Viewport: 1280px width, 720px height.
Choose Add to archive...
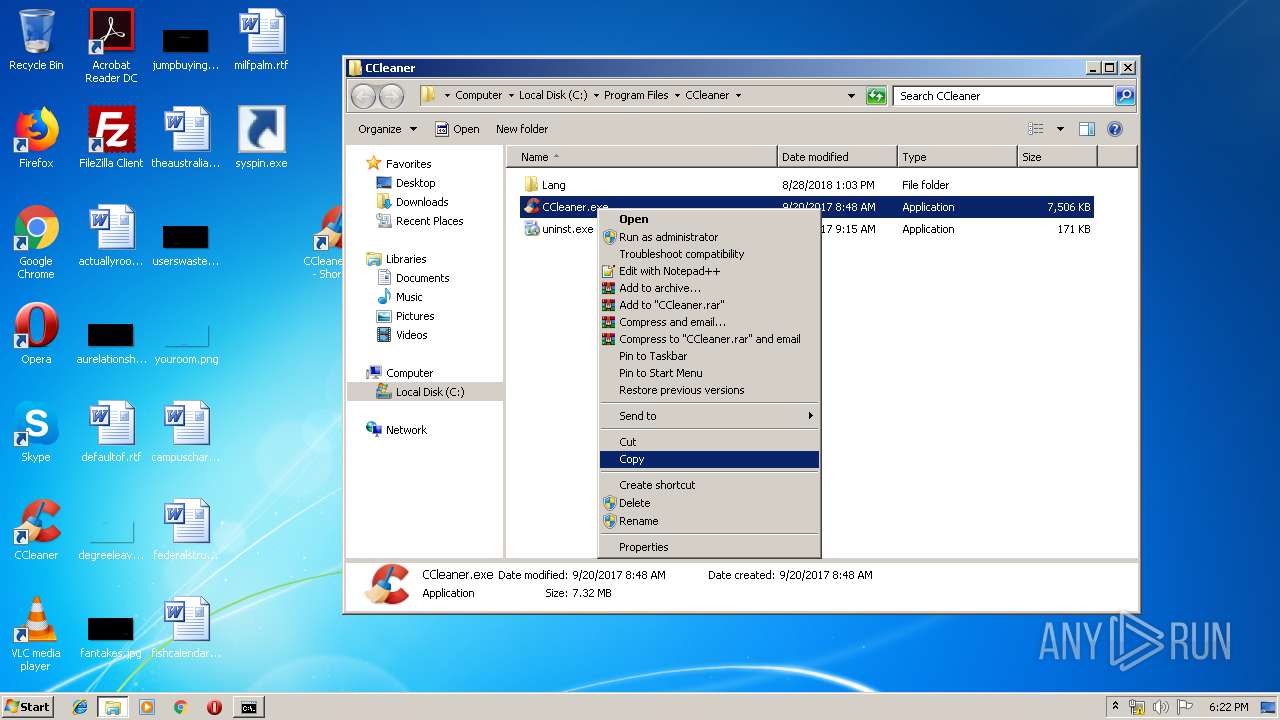pos(709,288)
